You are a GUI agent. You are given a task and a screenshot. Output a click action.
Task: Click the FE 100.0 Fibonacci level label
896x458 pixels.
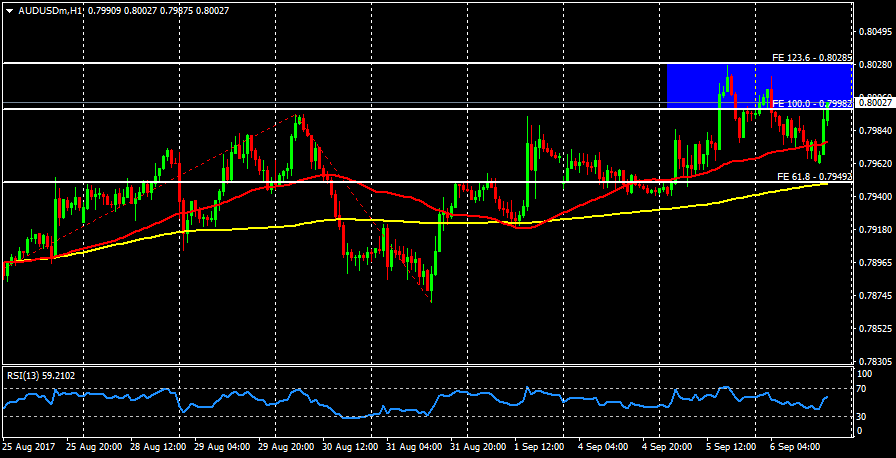(x=811, y=103)
